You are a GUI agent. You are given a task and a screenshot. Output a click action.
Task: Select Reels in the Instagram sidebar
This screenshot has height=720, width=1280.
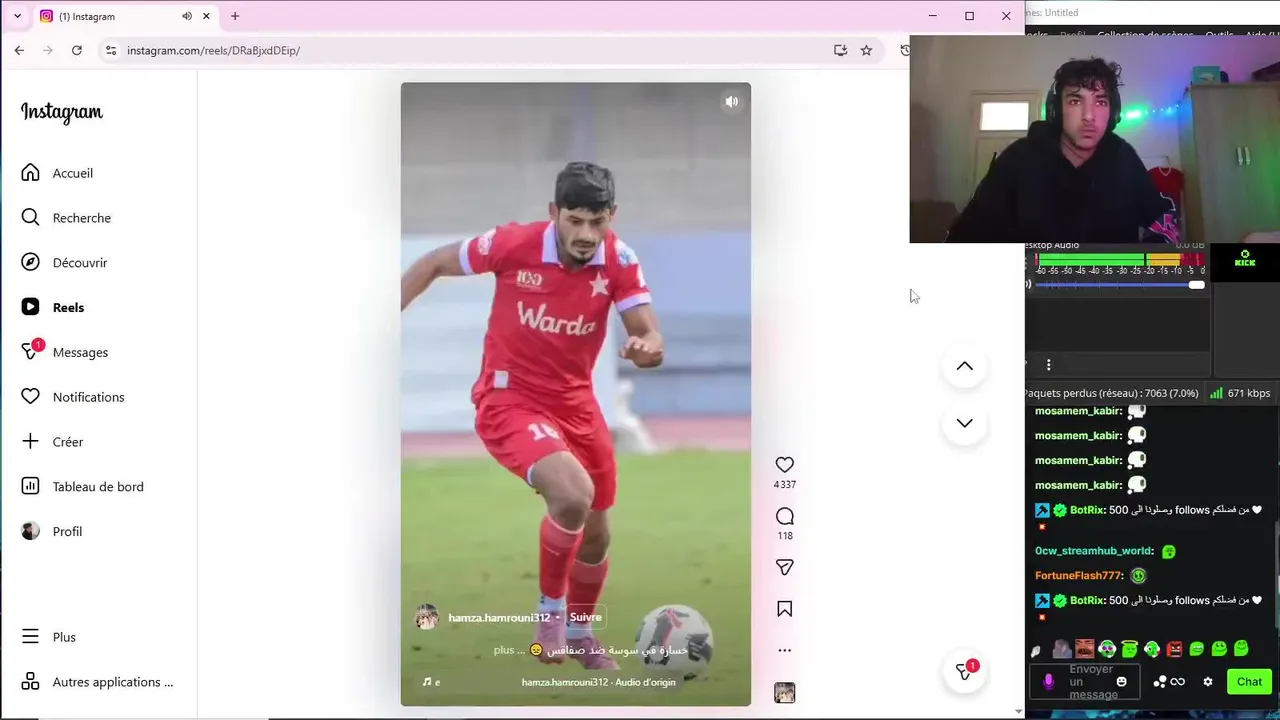[x=54, y=307]
